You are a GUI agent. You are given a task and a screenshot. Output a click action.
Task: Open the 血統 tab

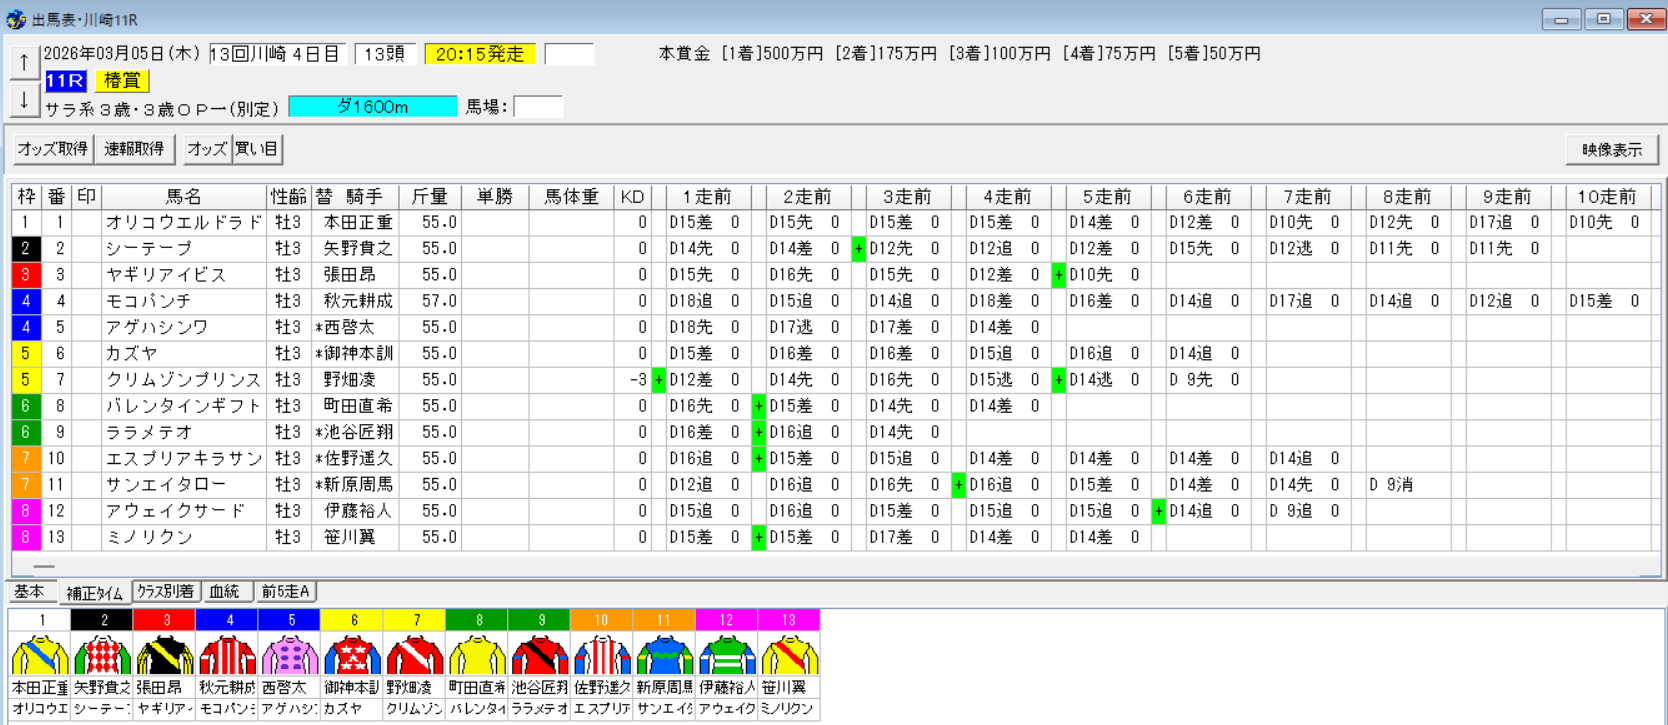(x=225, y=591)
